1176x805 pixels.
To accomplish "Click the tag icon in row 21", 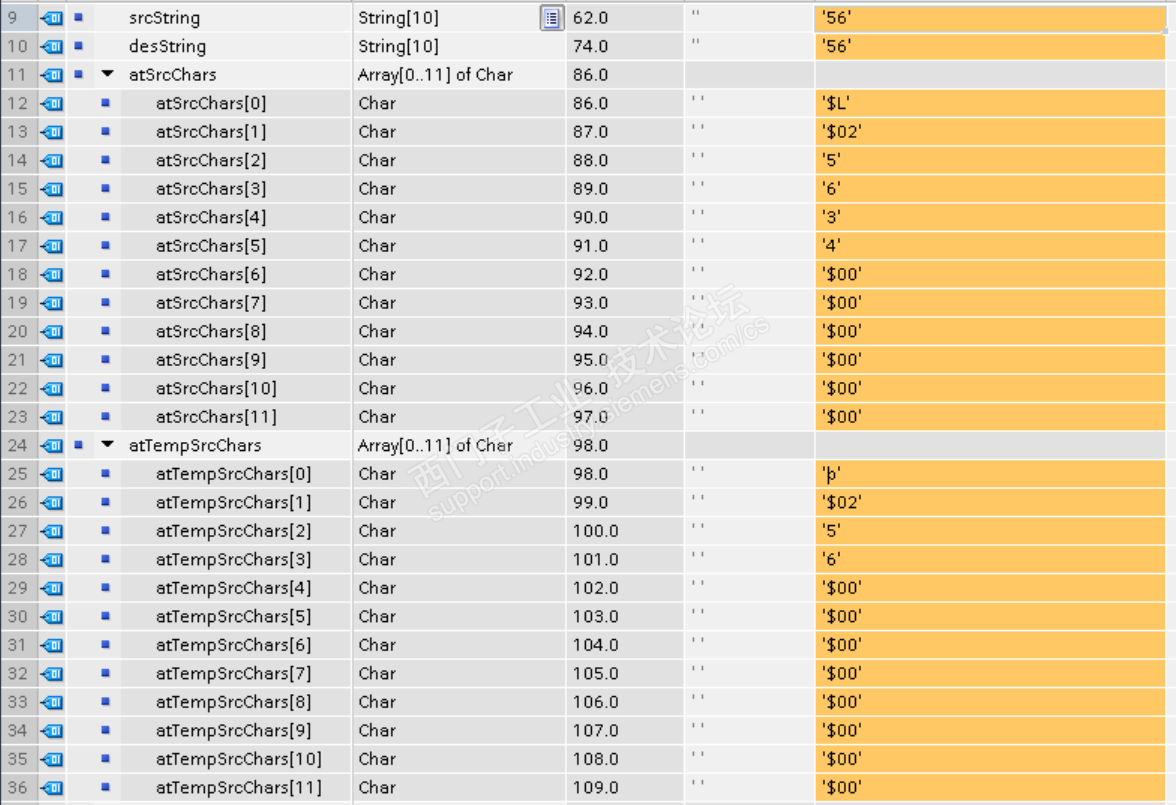I will click(52, 360).
